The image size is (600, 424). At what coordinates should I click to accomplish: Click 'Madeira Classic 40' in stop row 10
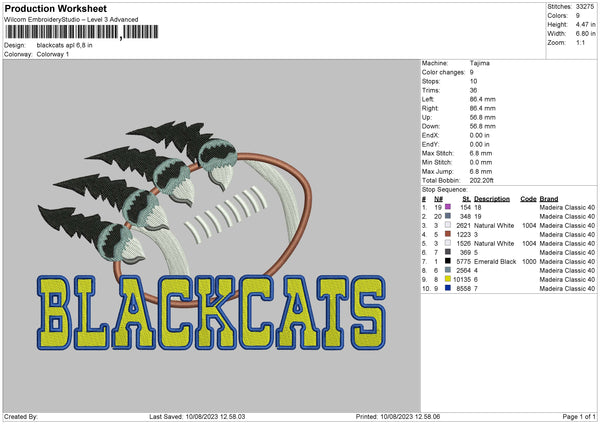(x=567, y=289)
